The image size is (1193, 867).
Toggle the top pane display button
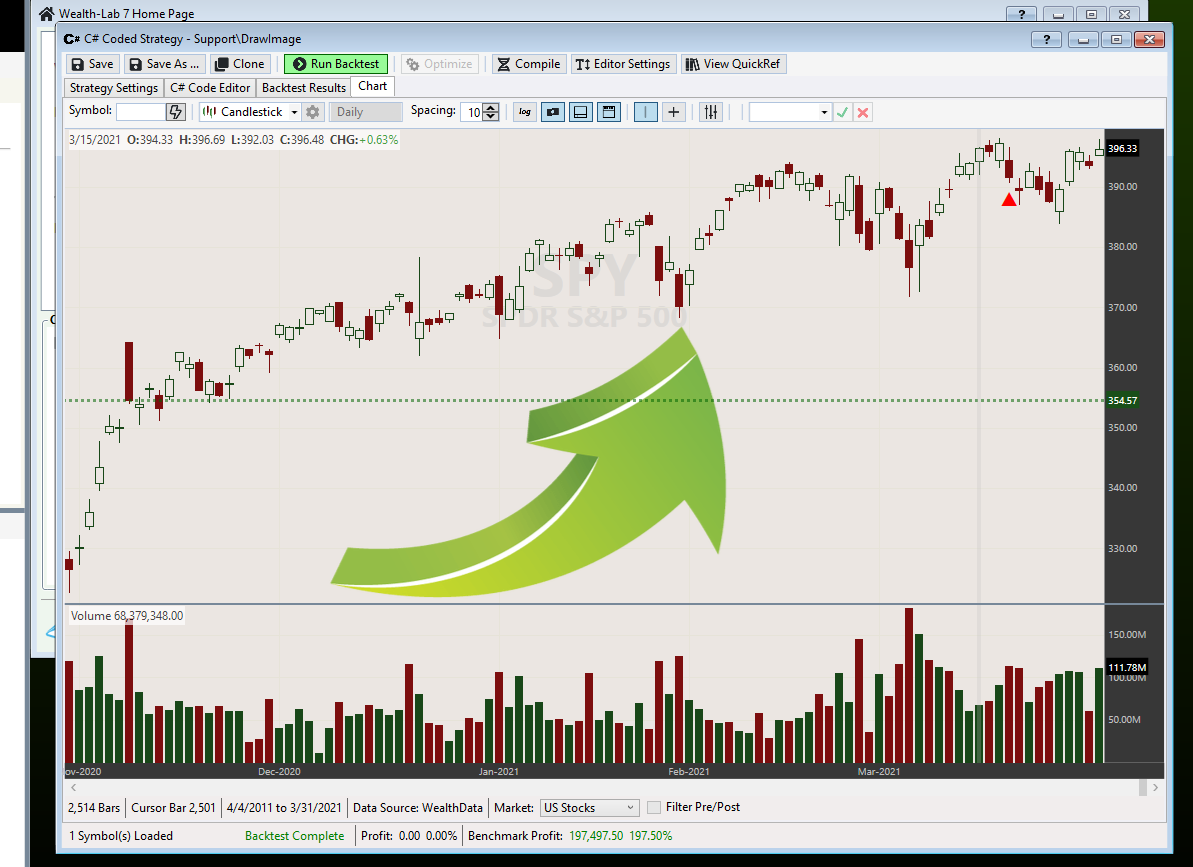point(609,112)
